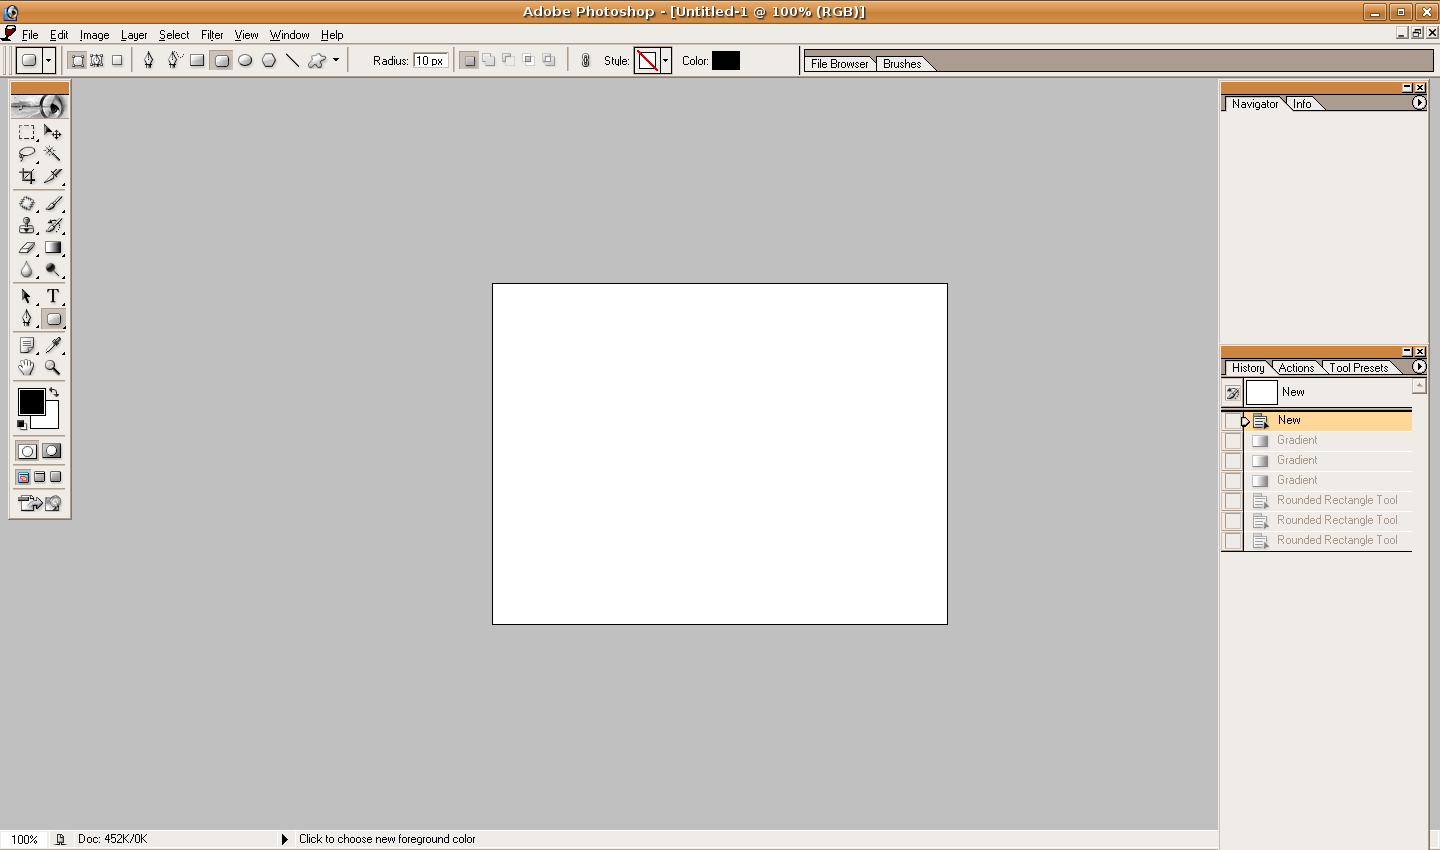Expand the History palette flyout menu

tap(1419, 367)
